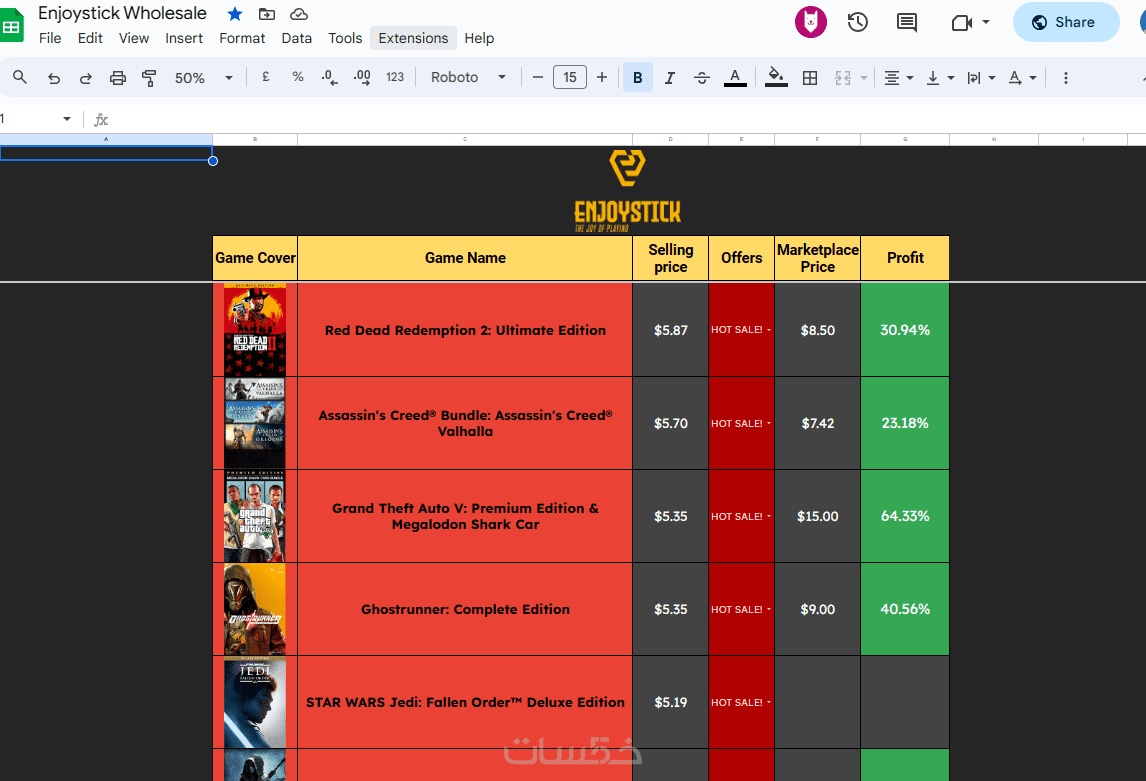Select the Ghostrunner cover image

pos(254,609)
